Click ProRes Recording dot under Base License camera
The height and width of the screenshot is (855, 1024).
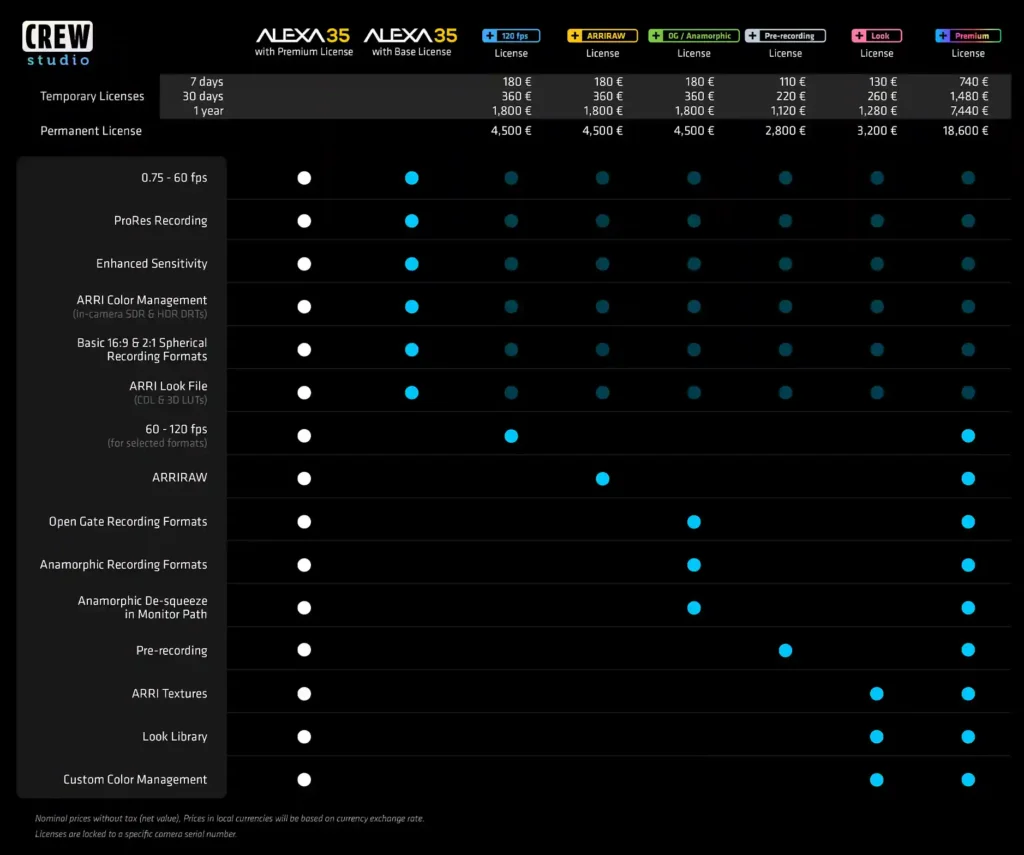click(411, 221)
